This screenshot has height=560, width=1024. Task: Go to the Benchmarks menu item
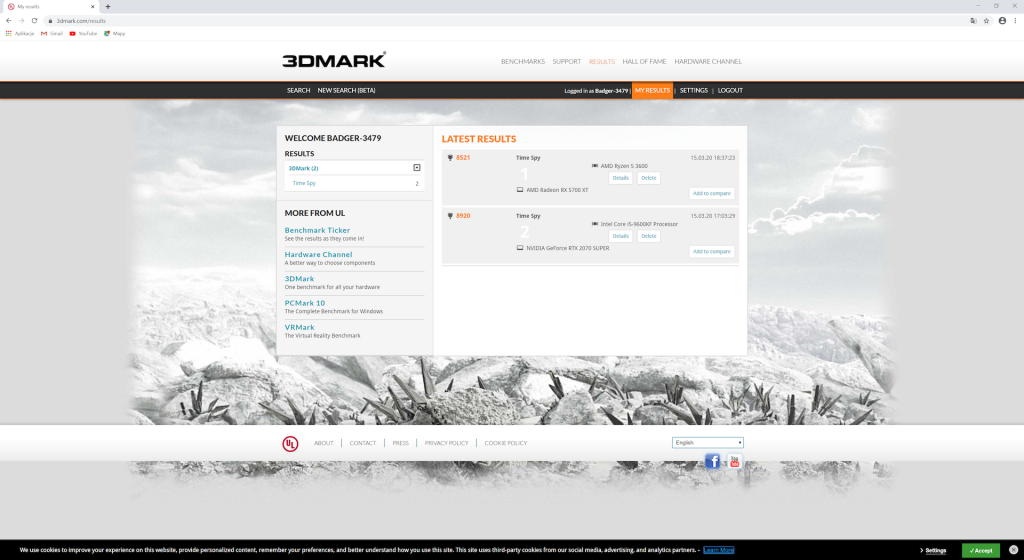[x=523, y=61]
